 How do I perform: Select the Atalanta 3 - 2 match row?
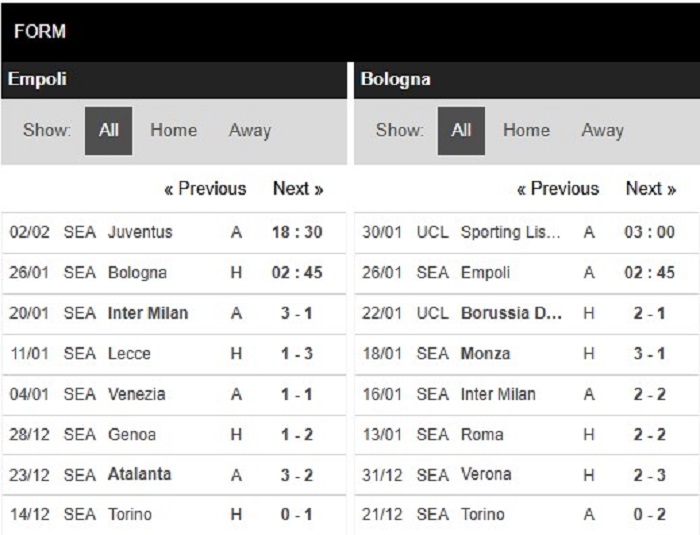[174, 475]
